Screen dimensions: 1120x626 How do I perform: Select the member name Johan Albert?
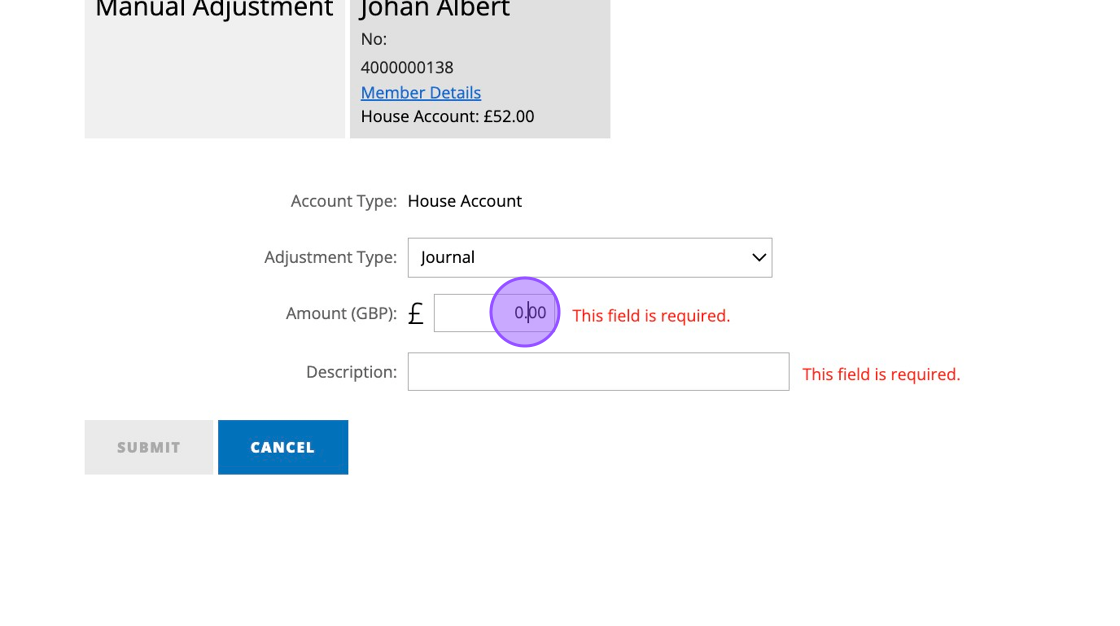435,10
